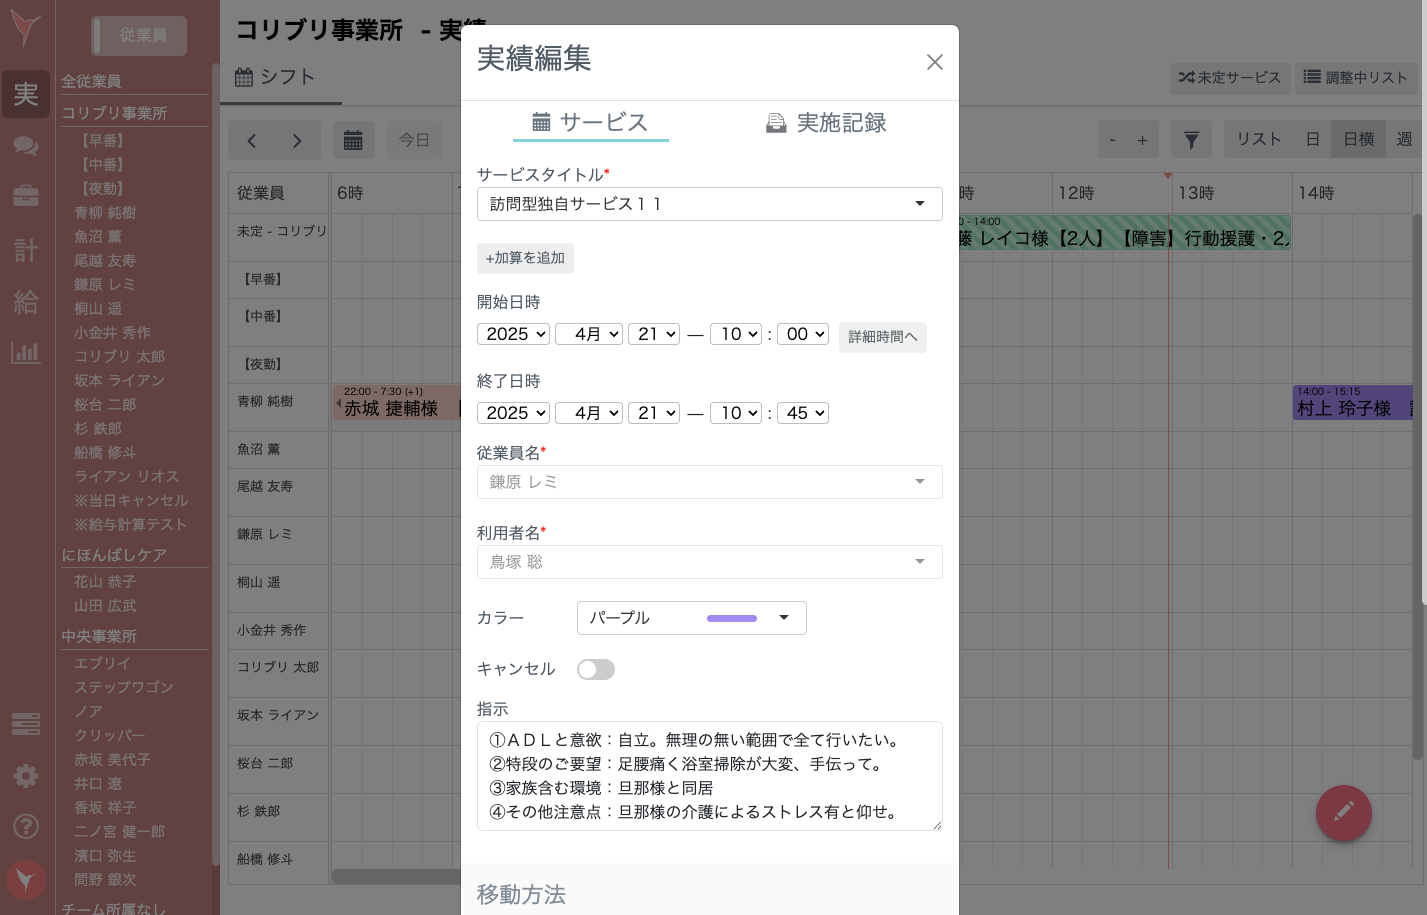Switch to the 実施記録 tab
This screenshot has height=915, width=1427.
[x=825, y=123]
